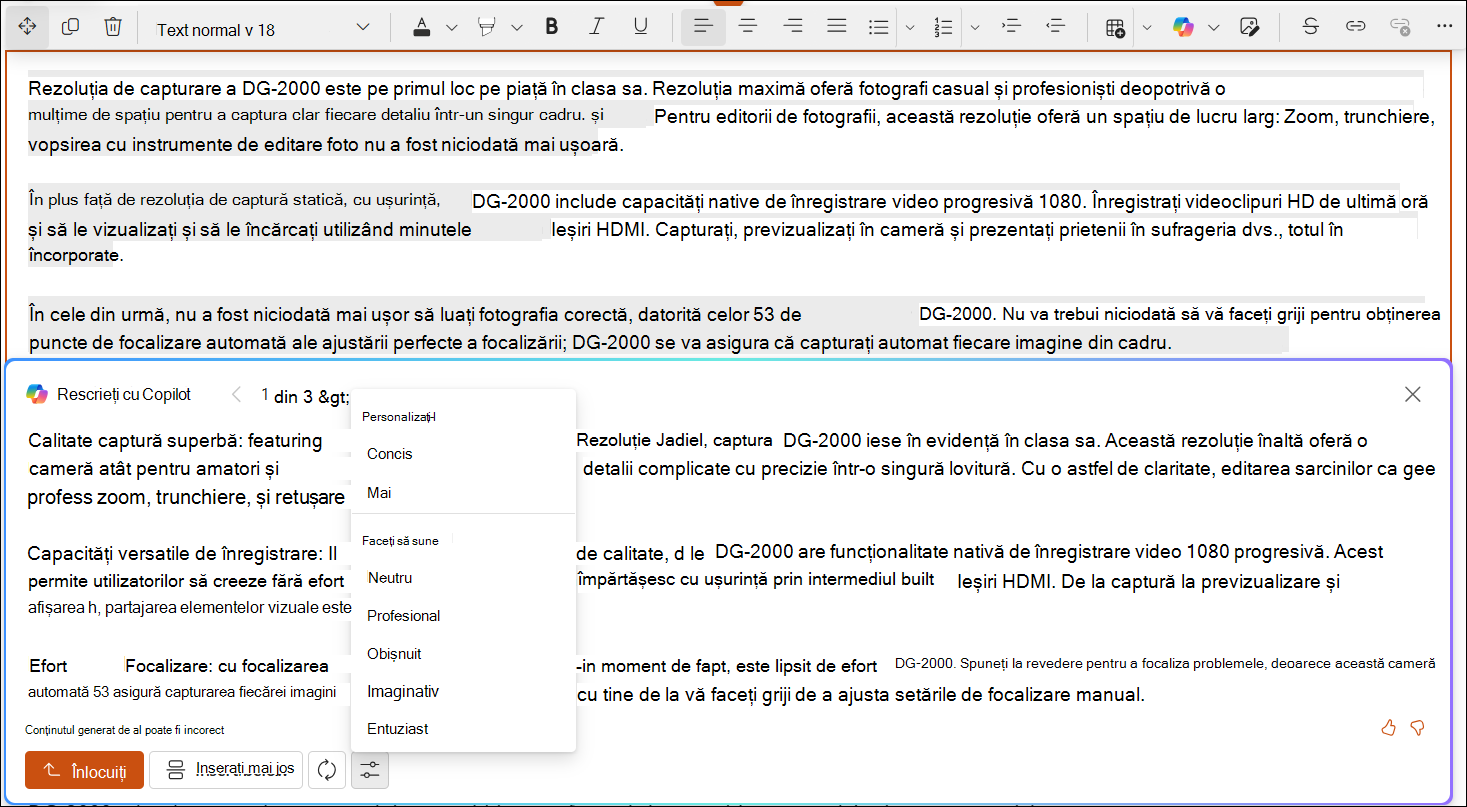Toggle the adjust tone settings button
The height and width of the screenshot is (807, 1467).
(x=370, y=770)
